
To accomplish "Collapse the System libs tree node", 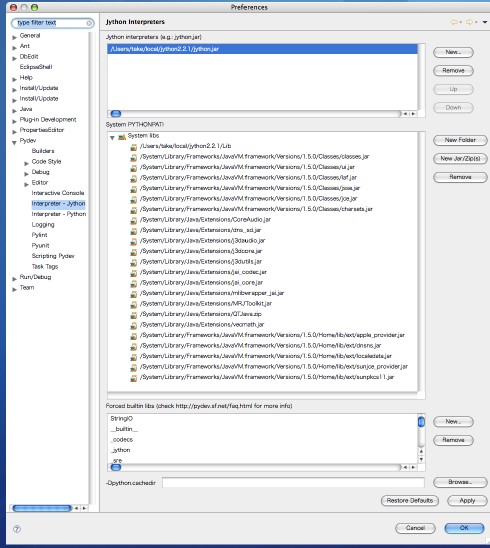I will point(112,137).
